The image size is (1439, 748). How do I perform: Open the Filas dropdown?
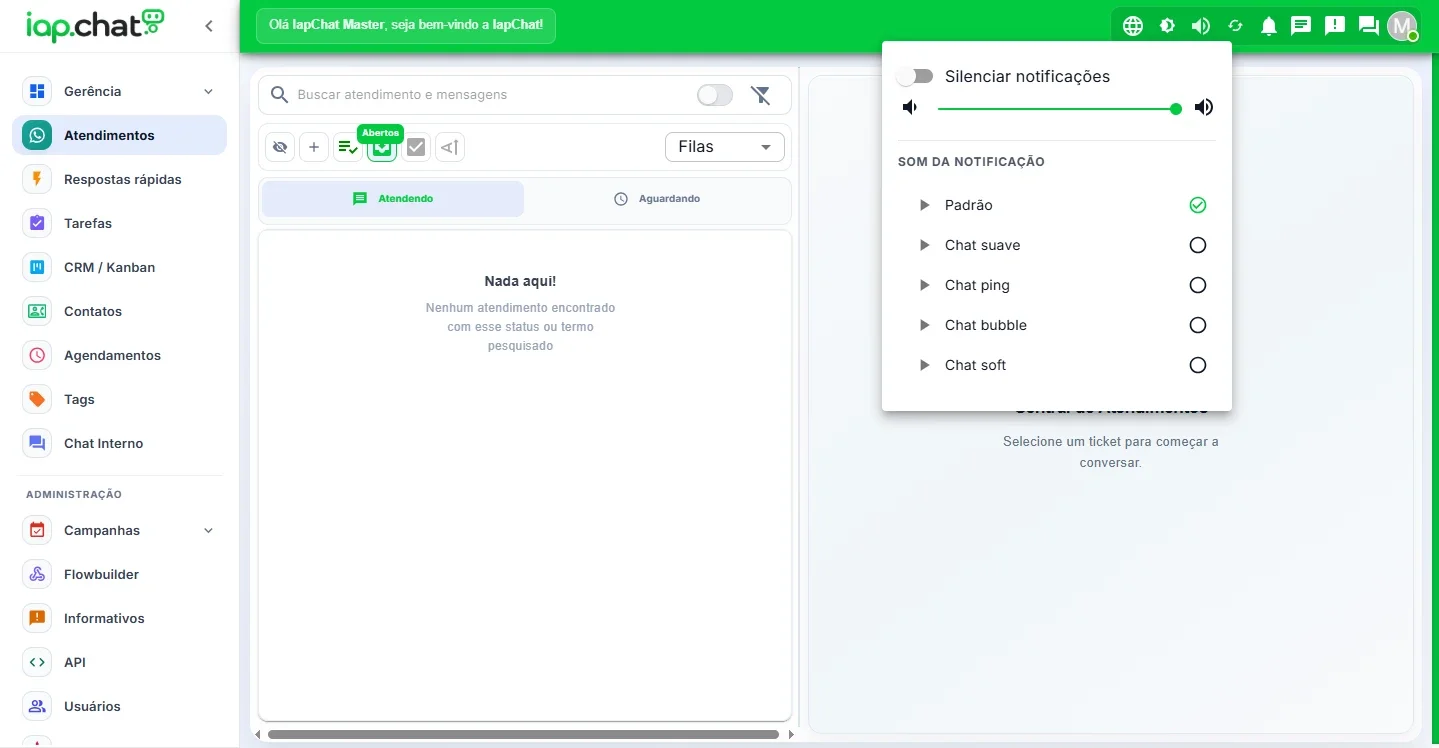click(725, 147)
